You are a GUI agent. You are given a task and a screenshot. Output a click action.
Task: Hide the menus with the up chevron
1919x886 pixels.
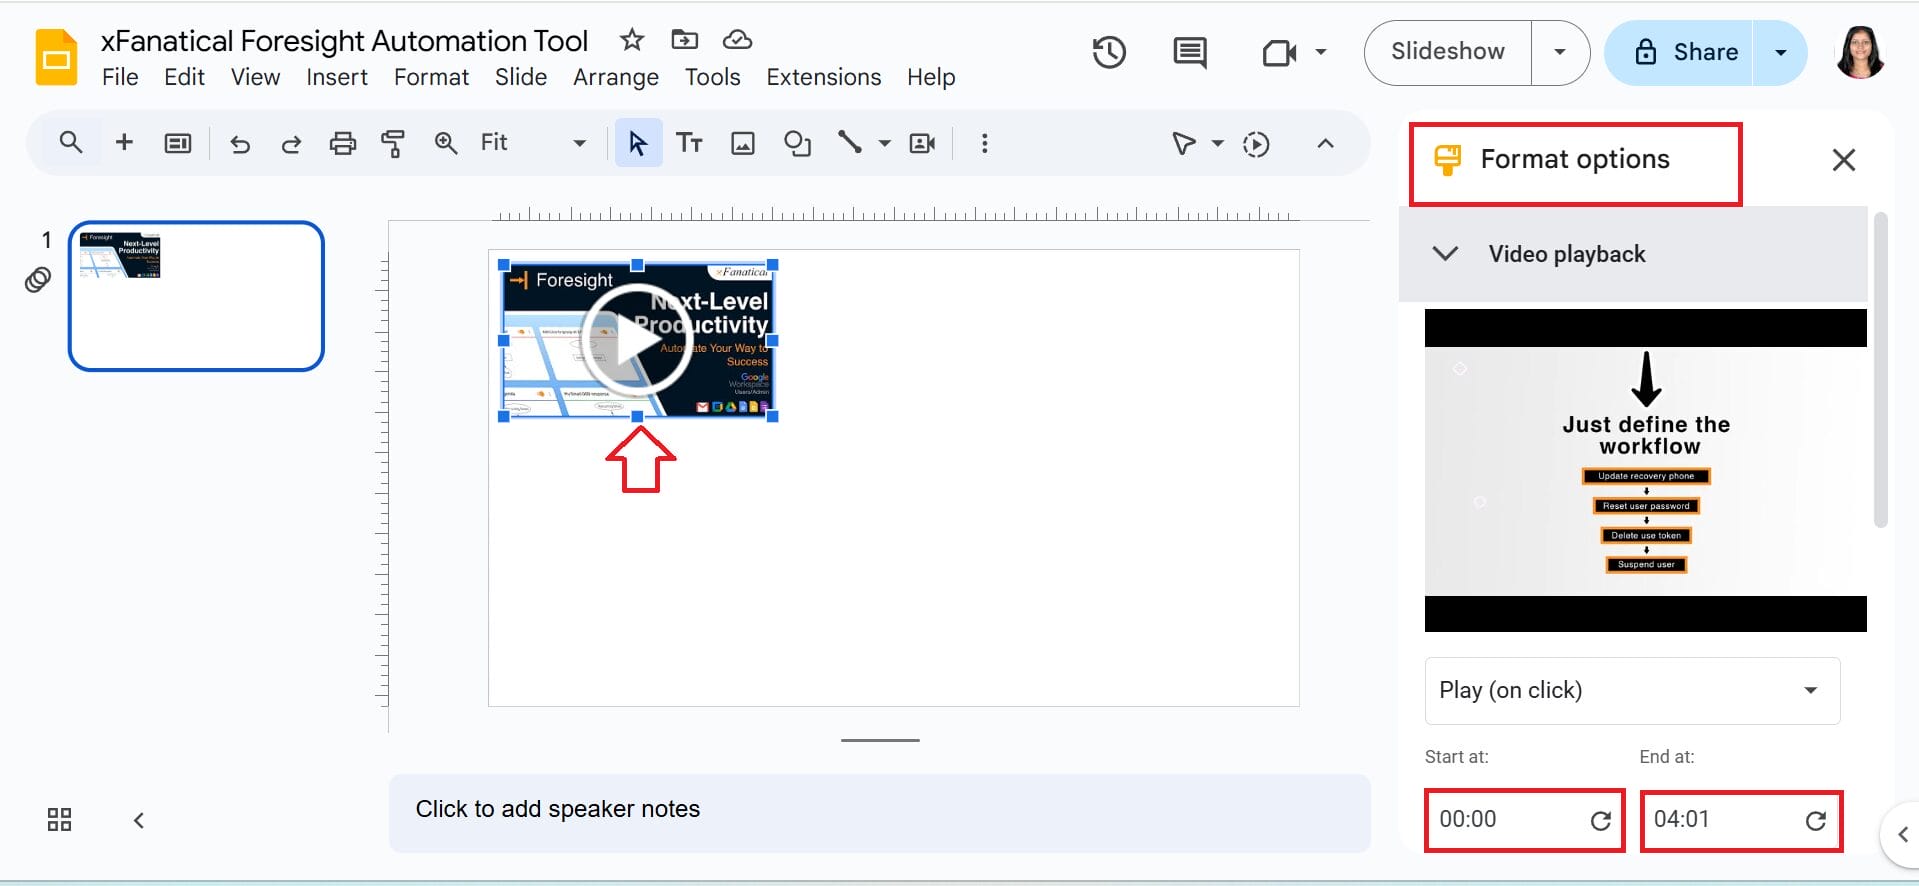[x=1326, y=143]
